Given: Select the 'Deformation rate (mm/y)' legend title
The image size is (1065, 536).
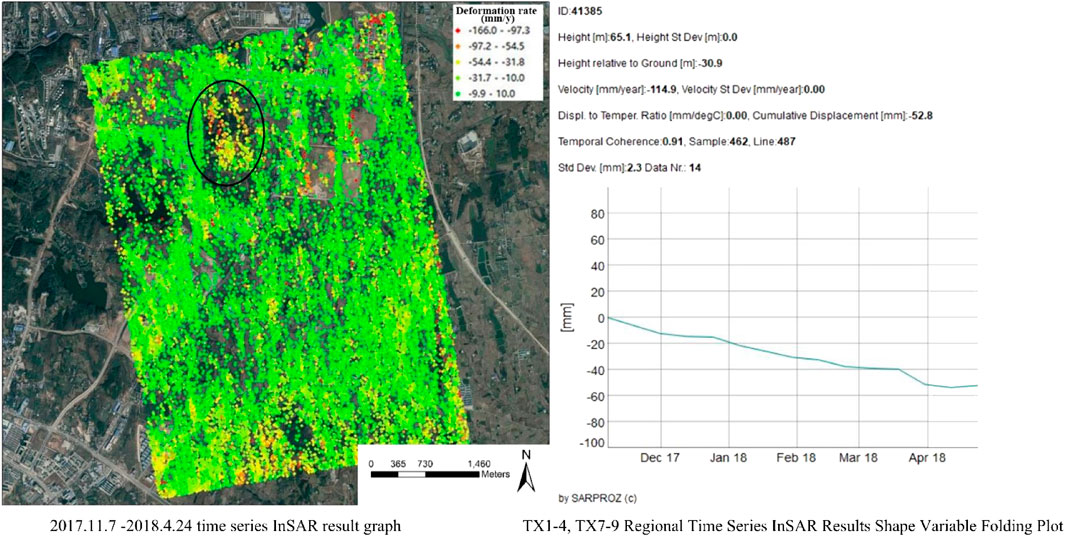Looking at the screenshot, I should (496, 15).
